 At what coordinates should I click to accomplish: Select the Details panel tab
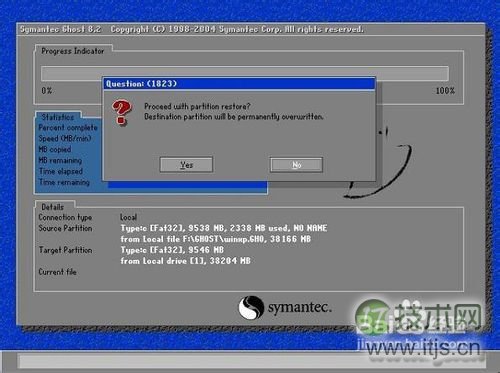tap(53, 207)
